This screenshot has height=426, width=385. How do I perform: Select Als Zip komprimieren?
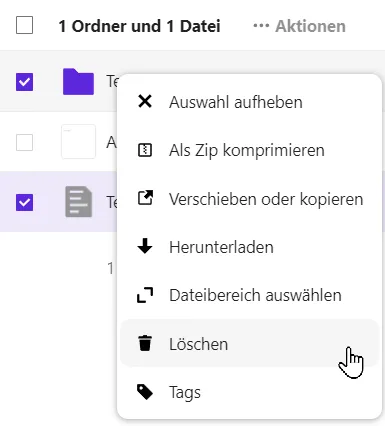coord(249,150)
